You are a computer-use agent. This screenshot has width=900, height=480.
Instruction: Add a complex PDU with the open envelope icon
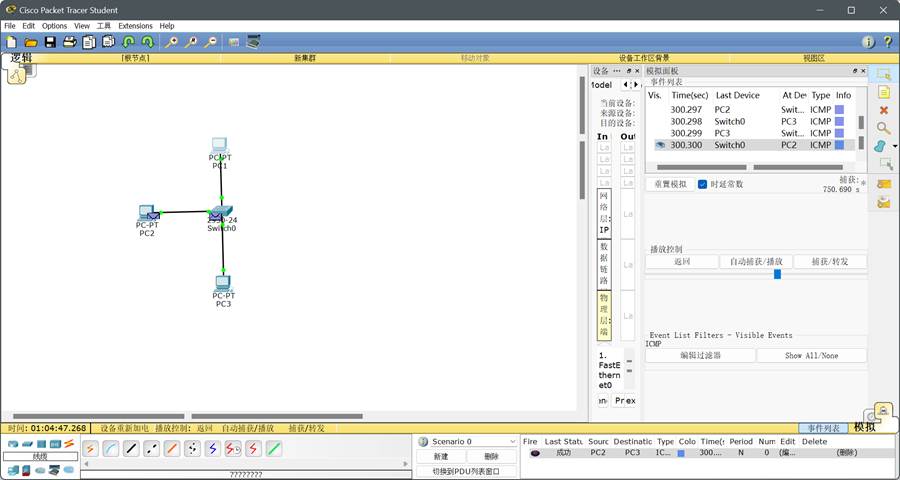884,202
